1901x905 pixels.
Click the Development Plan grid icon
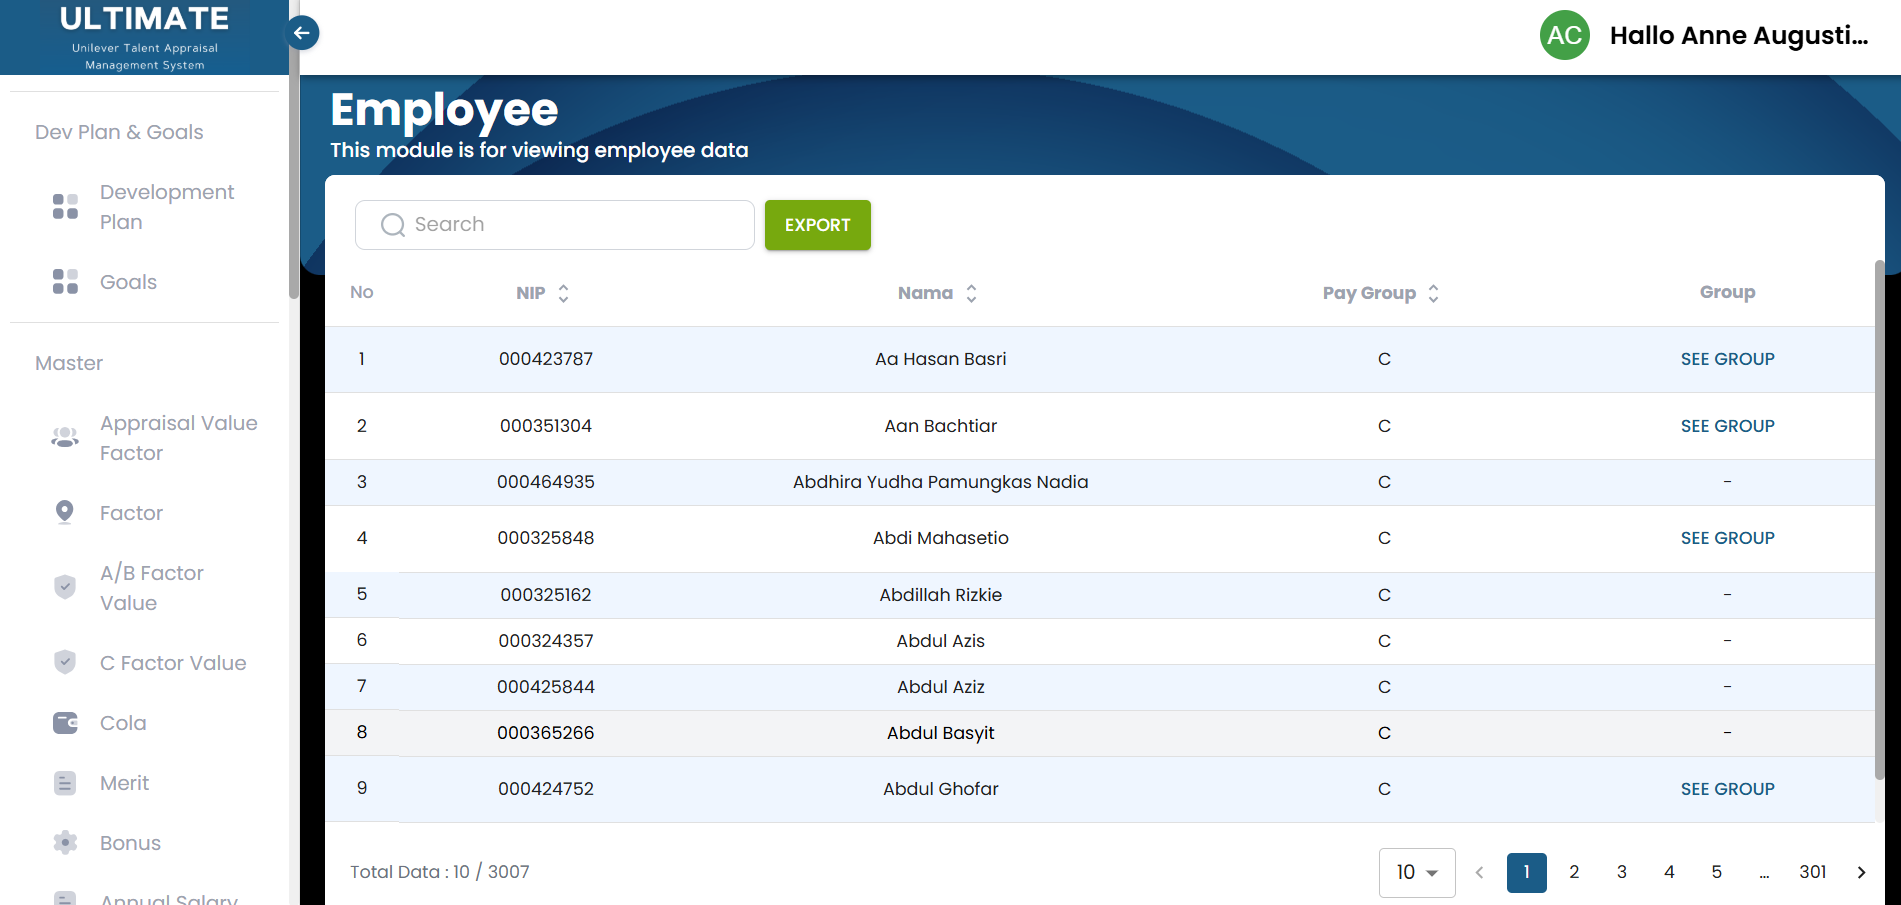(x=65, y=207)
